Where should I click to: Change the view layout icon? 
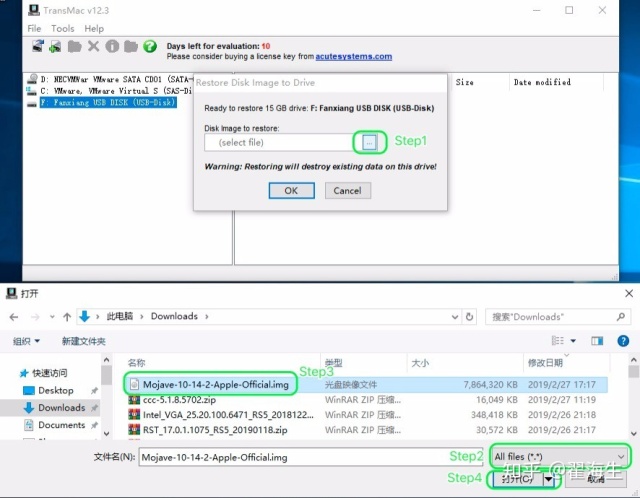pos(558,340)
